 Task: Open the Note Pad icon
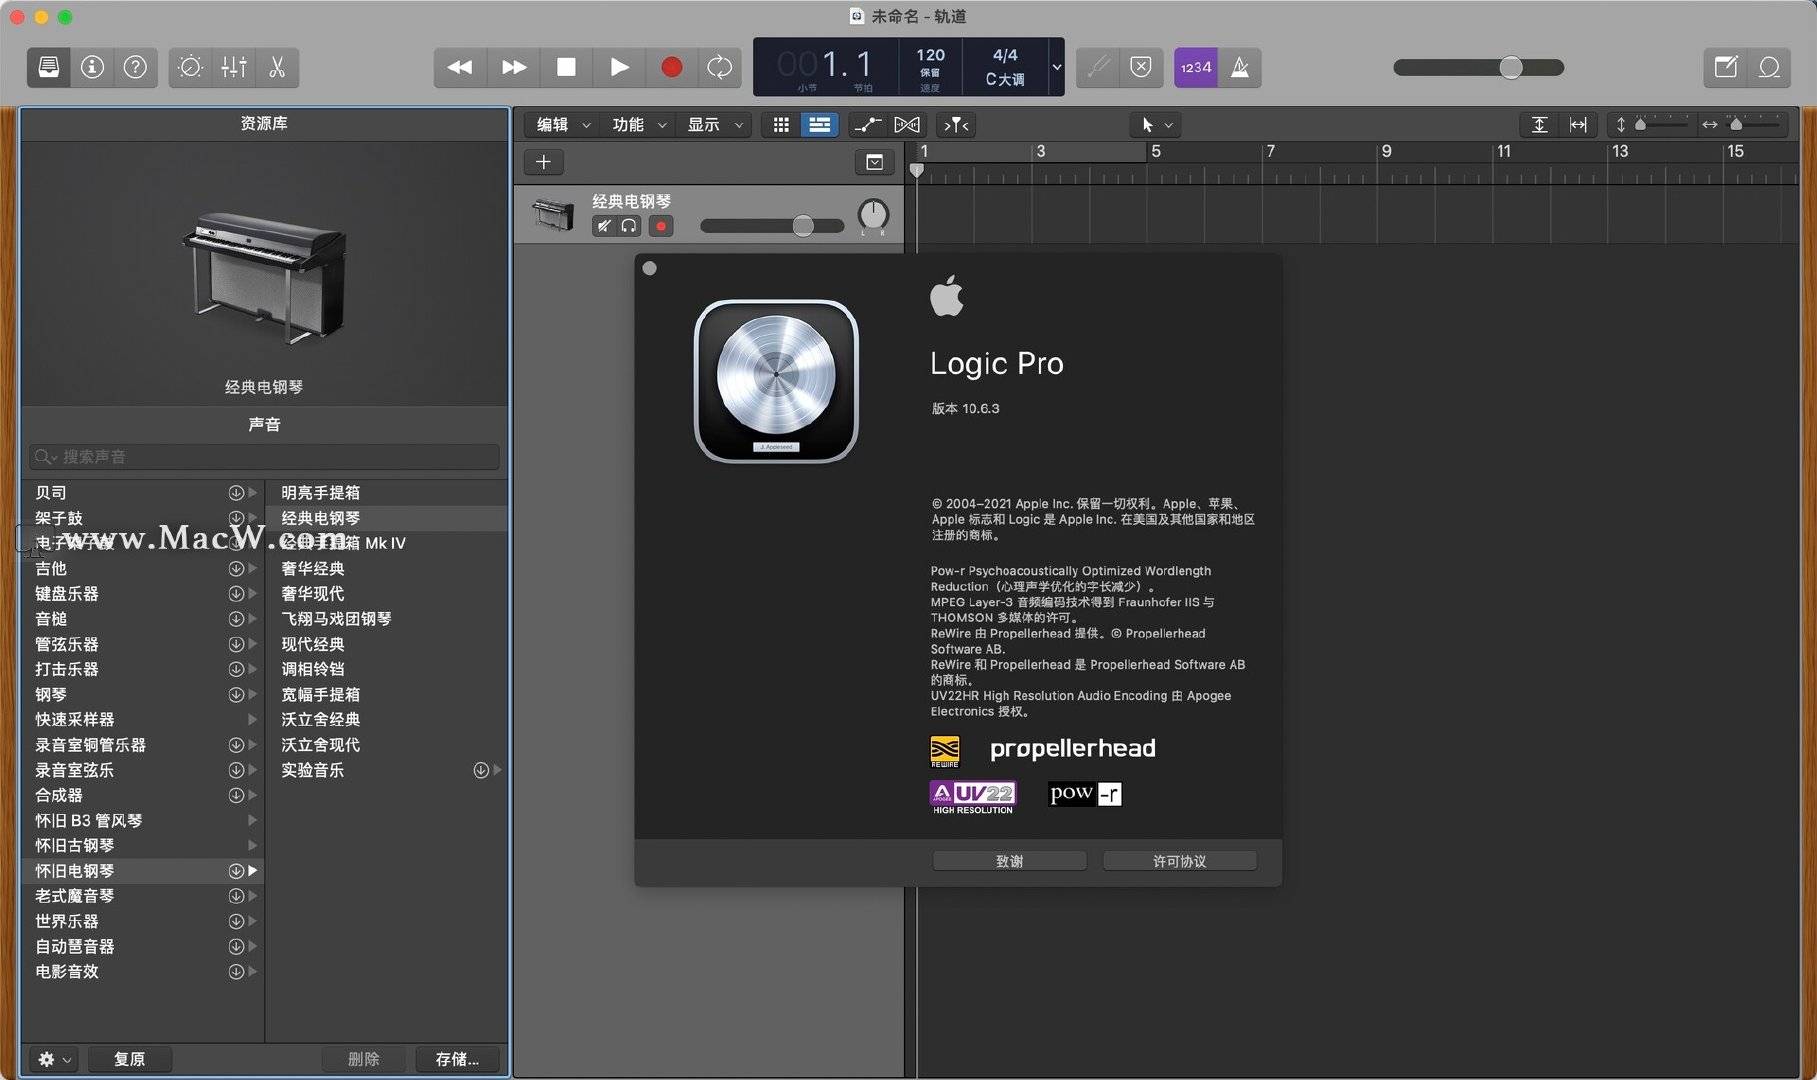point(1725,67)
